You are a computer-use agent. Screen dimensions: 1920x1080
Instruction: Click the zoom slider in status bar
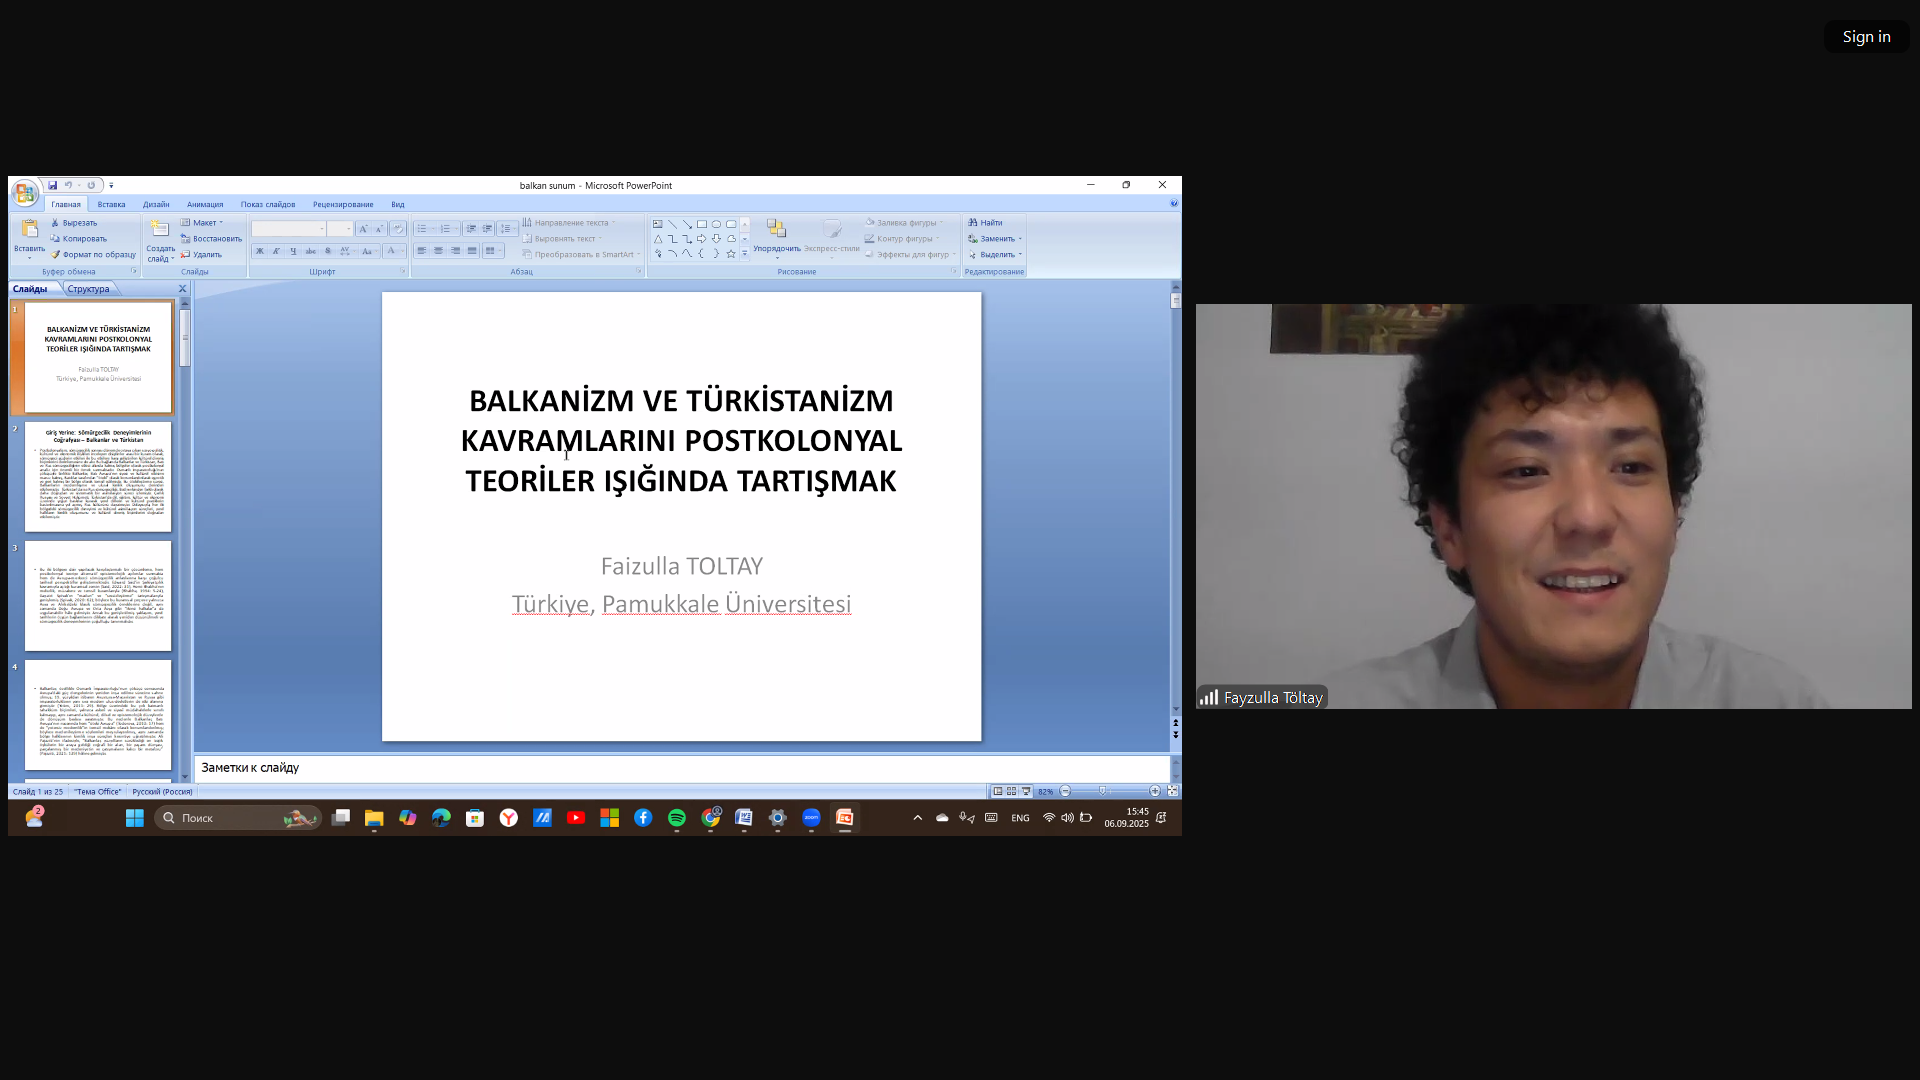(x=1103, y=791)
